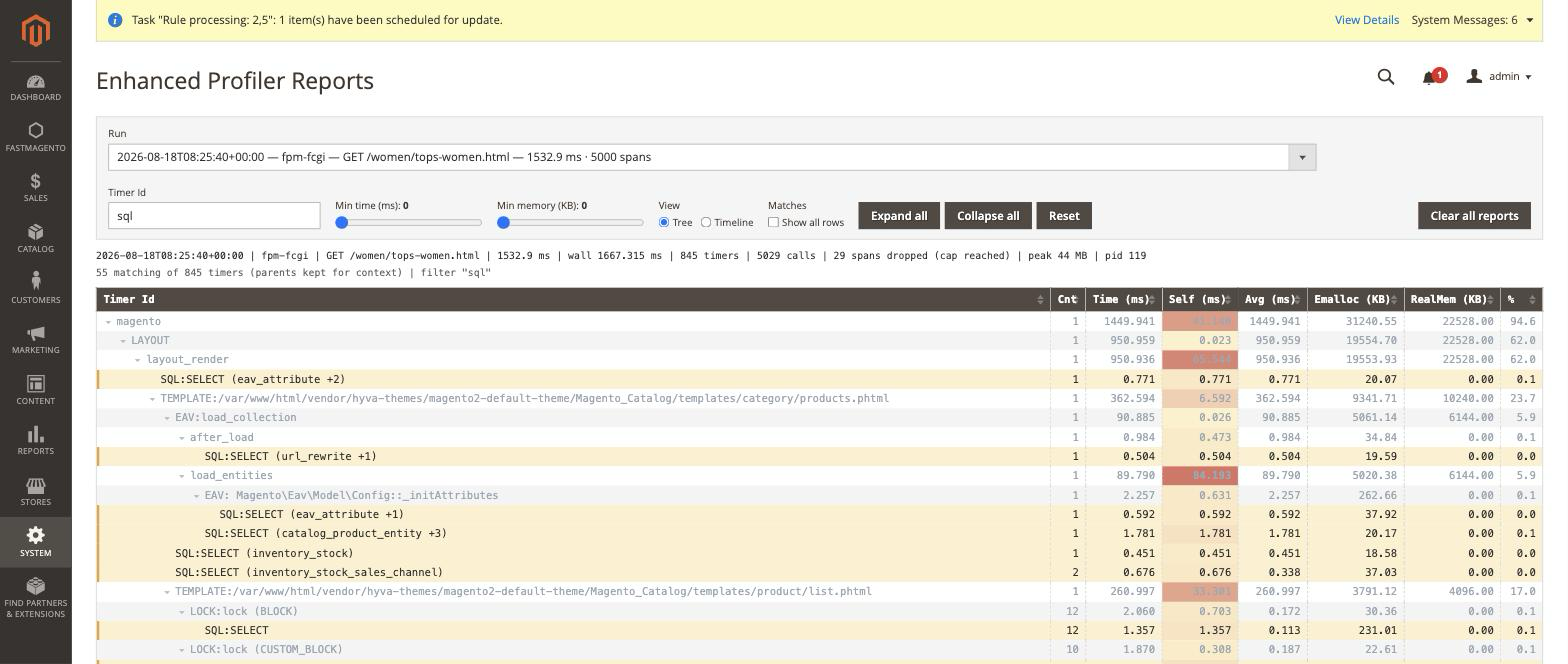Screen dimensions: 1568x664
Task: Collapse the LOCK:lock (BLOCK) node
Action: pyautogui.click(x=182, y=612)
